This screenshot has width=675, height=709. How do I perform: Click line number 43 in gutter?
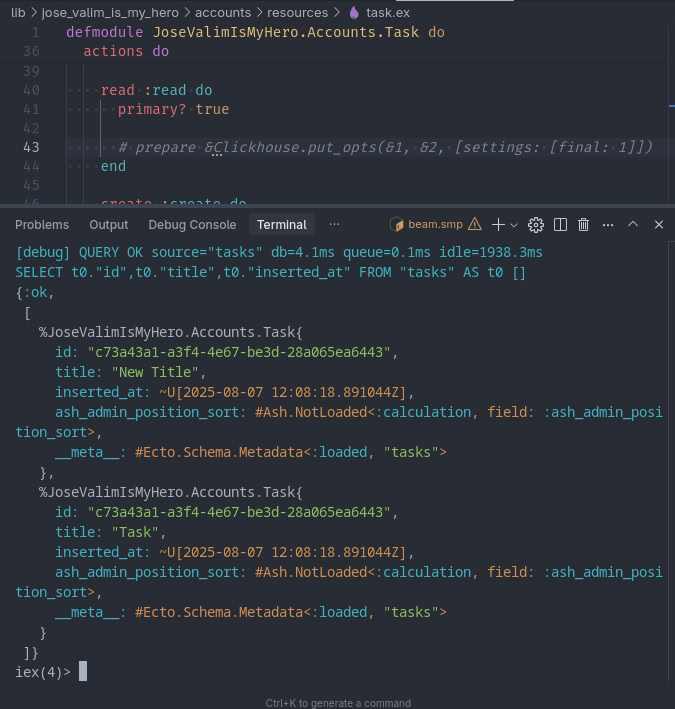point(31,147)
